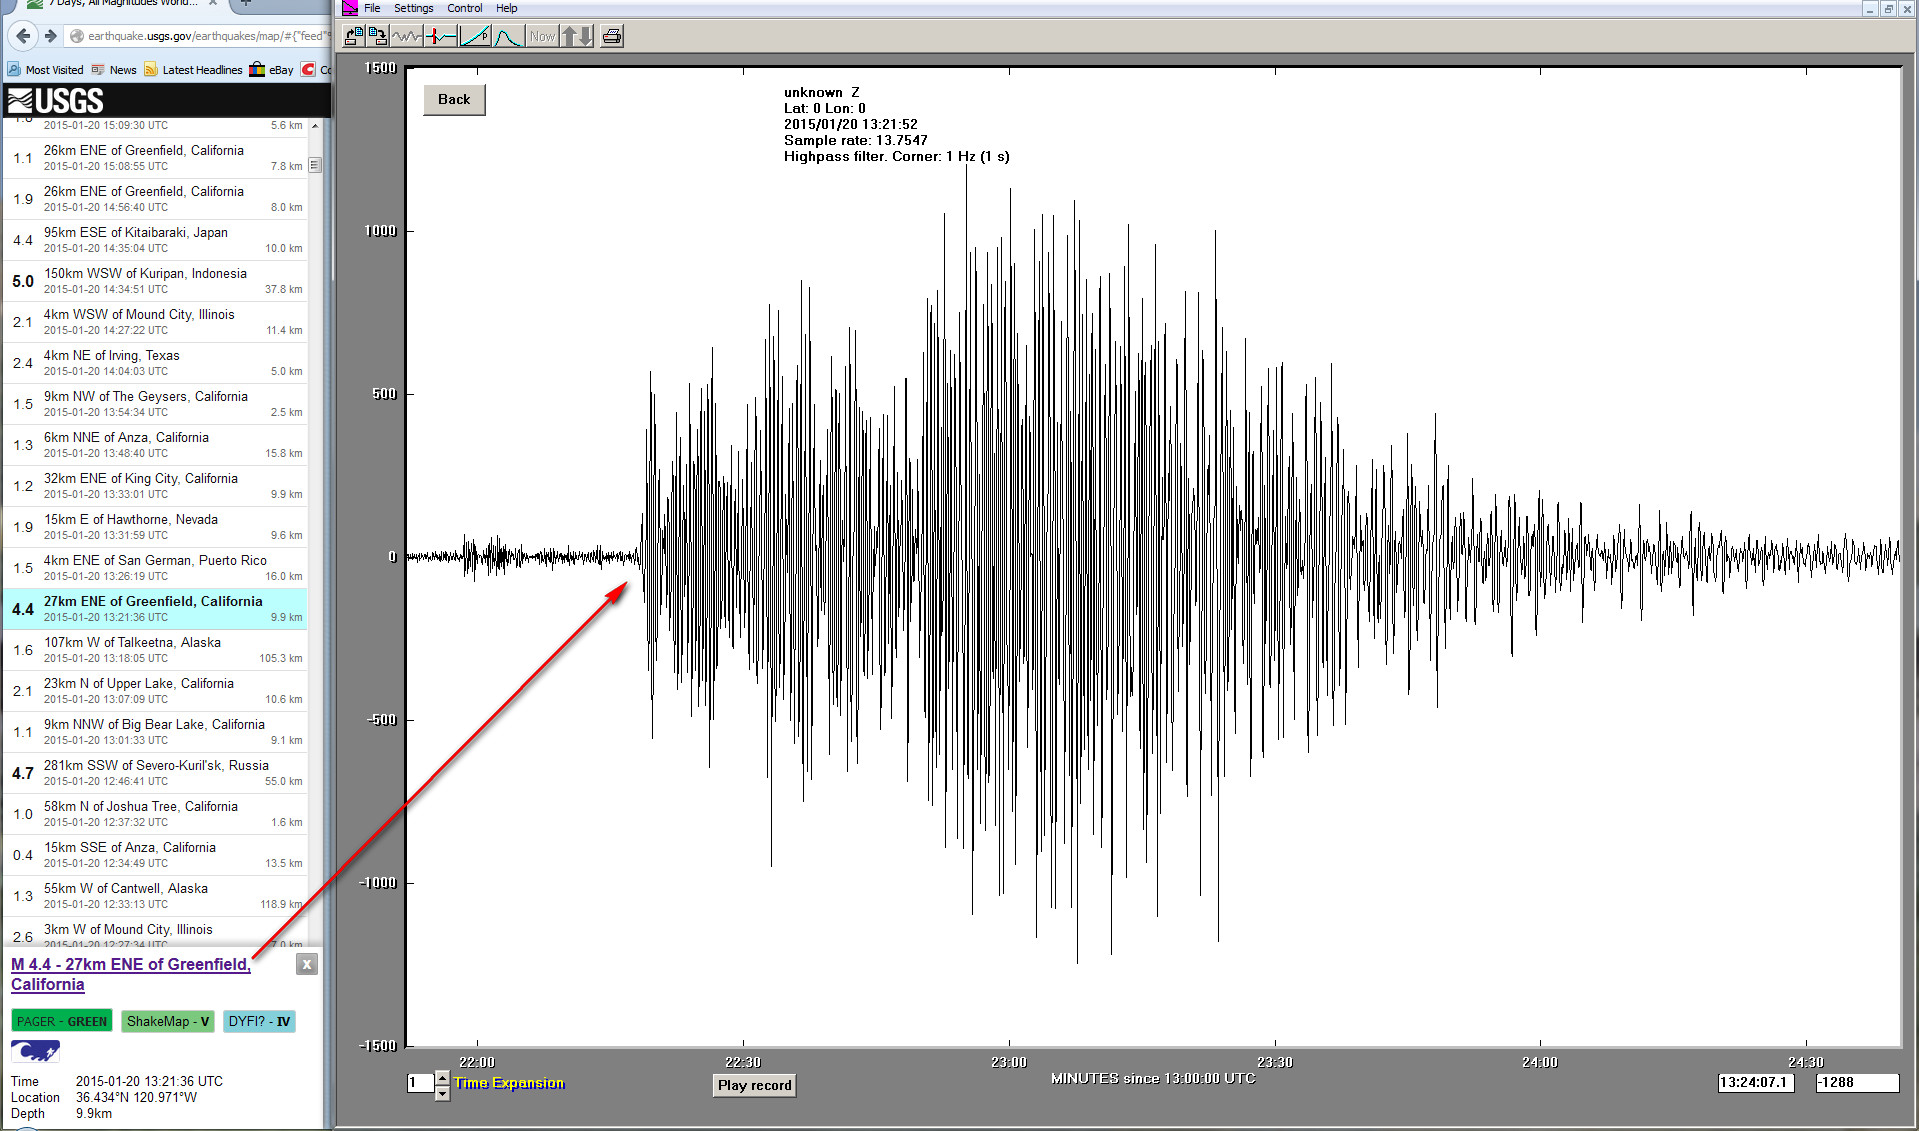The height and width of the screenshot is (1131, 1919).
Task: Select 23km N of Upper Lake event
Action: pyautogui.click(x=155, y=691)
